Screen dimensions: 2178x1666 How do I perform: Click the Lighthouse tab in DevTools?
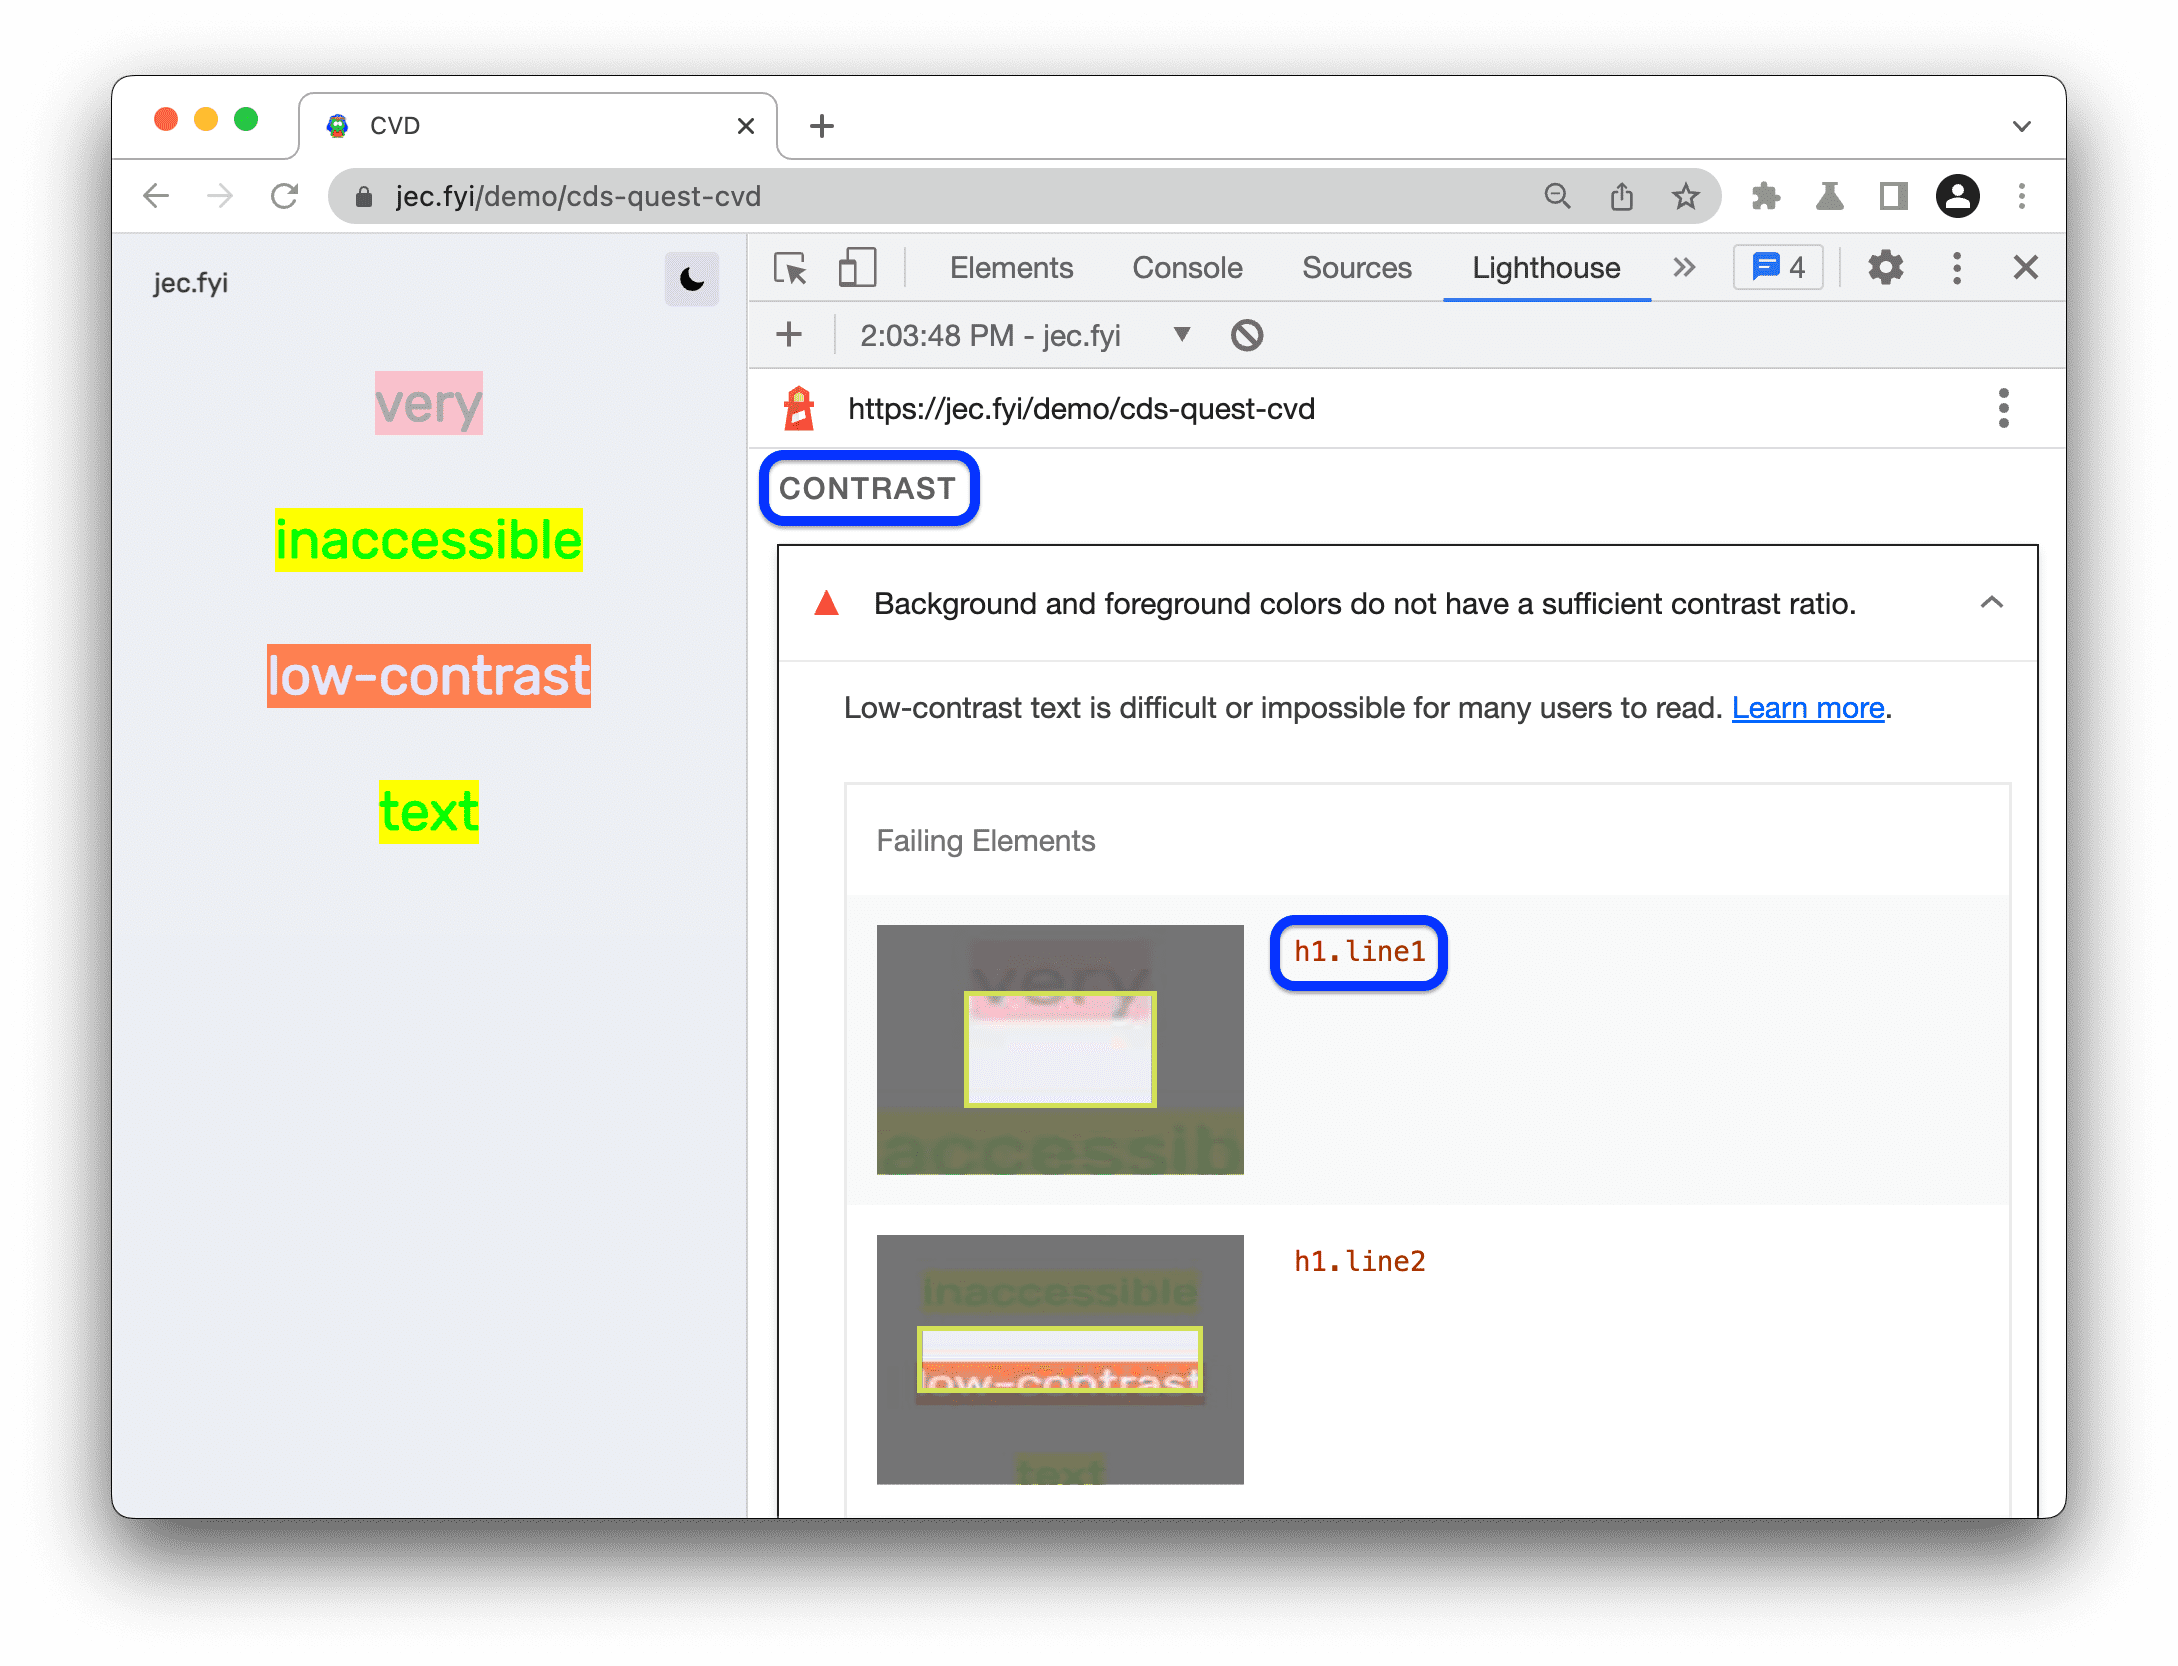(x=1546, y=270)
